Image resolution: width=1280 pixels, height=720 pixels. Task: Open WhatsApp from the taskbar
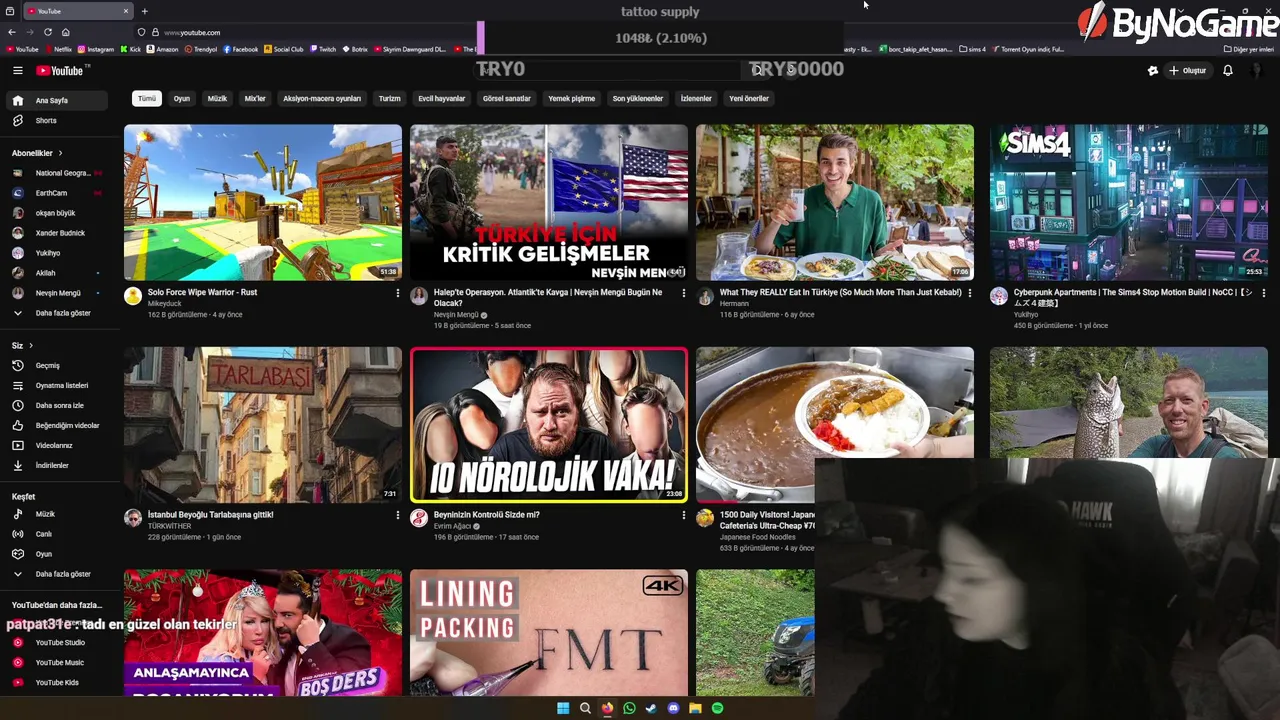pyautogui.click(x=629, y=708)
